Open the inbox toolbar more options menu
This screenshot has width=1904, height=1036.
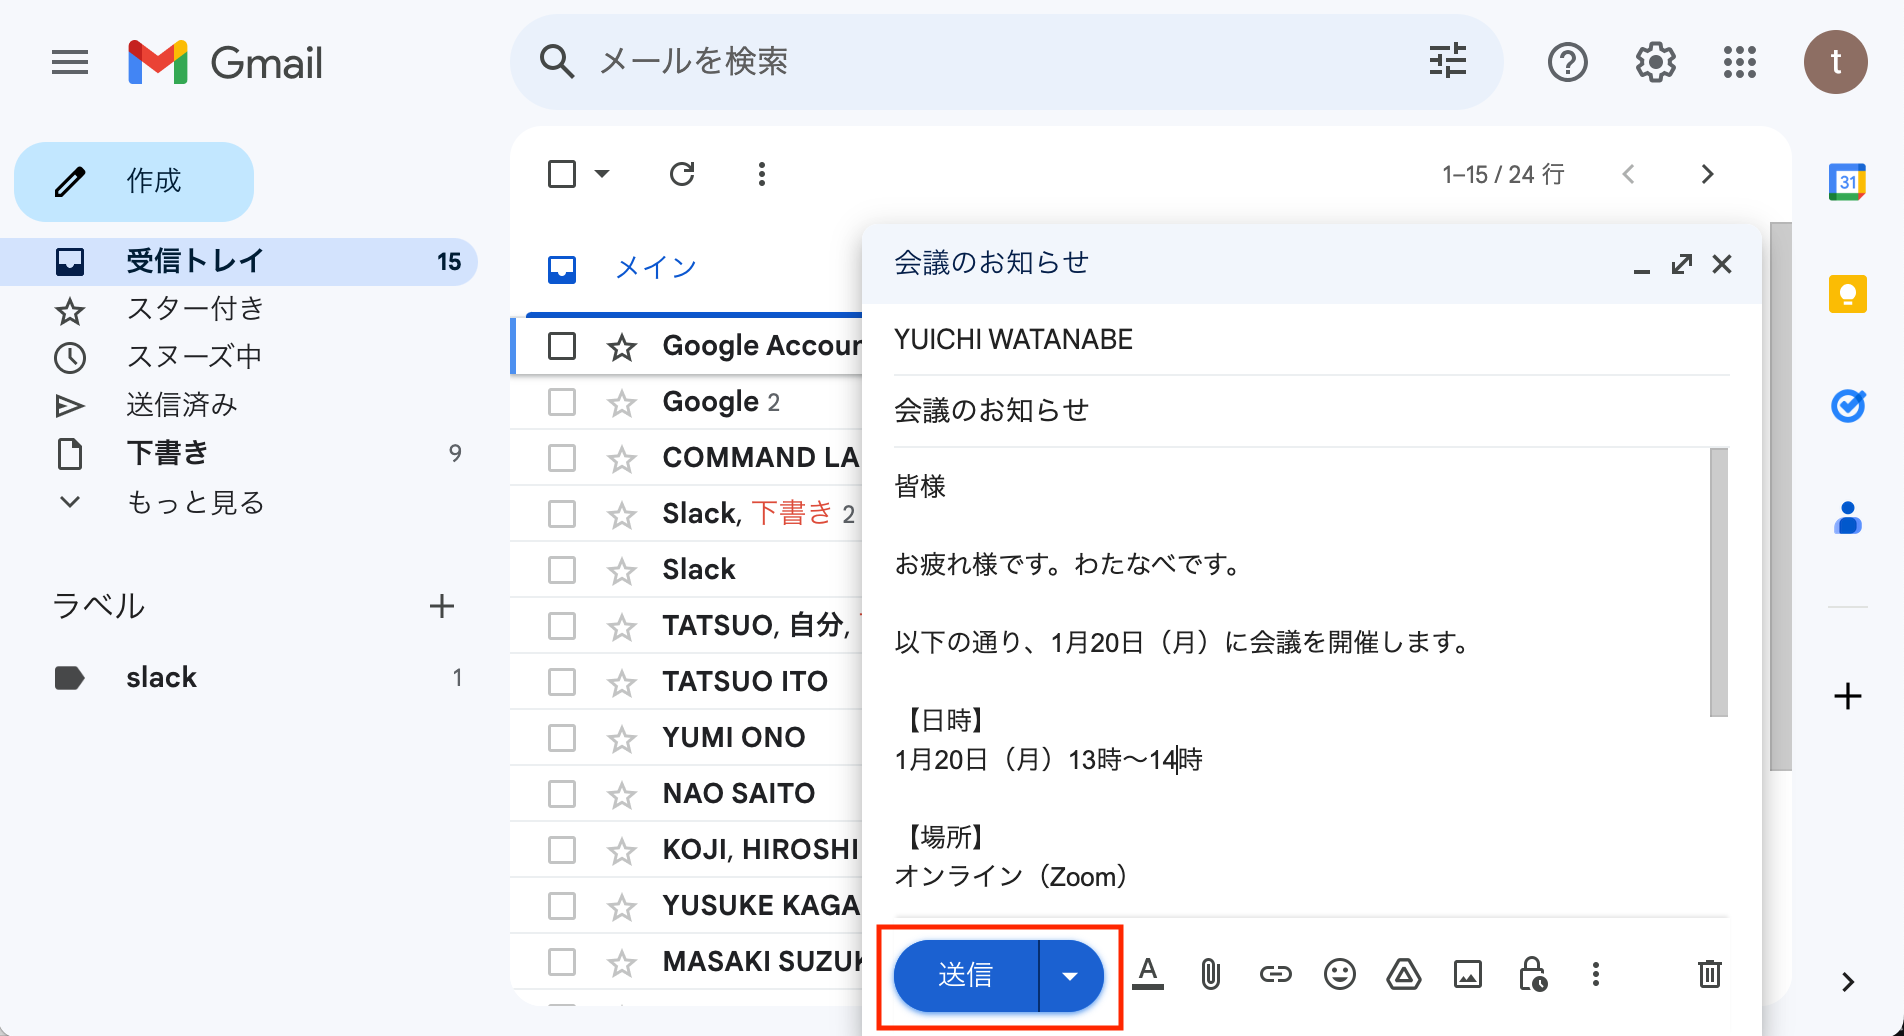coord(762,174)
